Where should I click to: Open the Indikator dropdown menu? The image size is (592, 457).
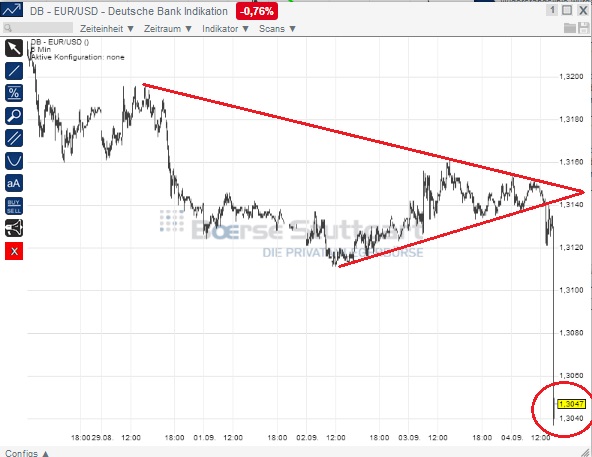(225, 29)
